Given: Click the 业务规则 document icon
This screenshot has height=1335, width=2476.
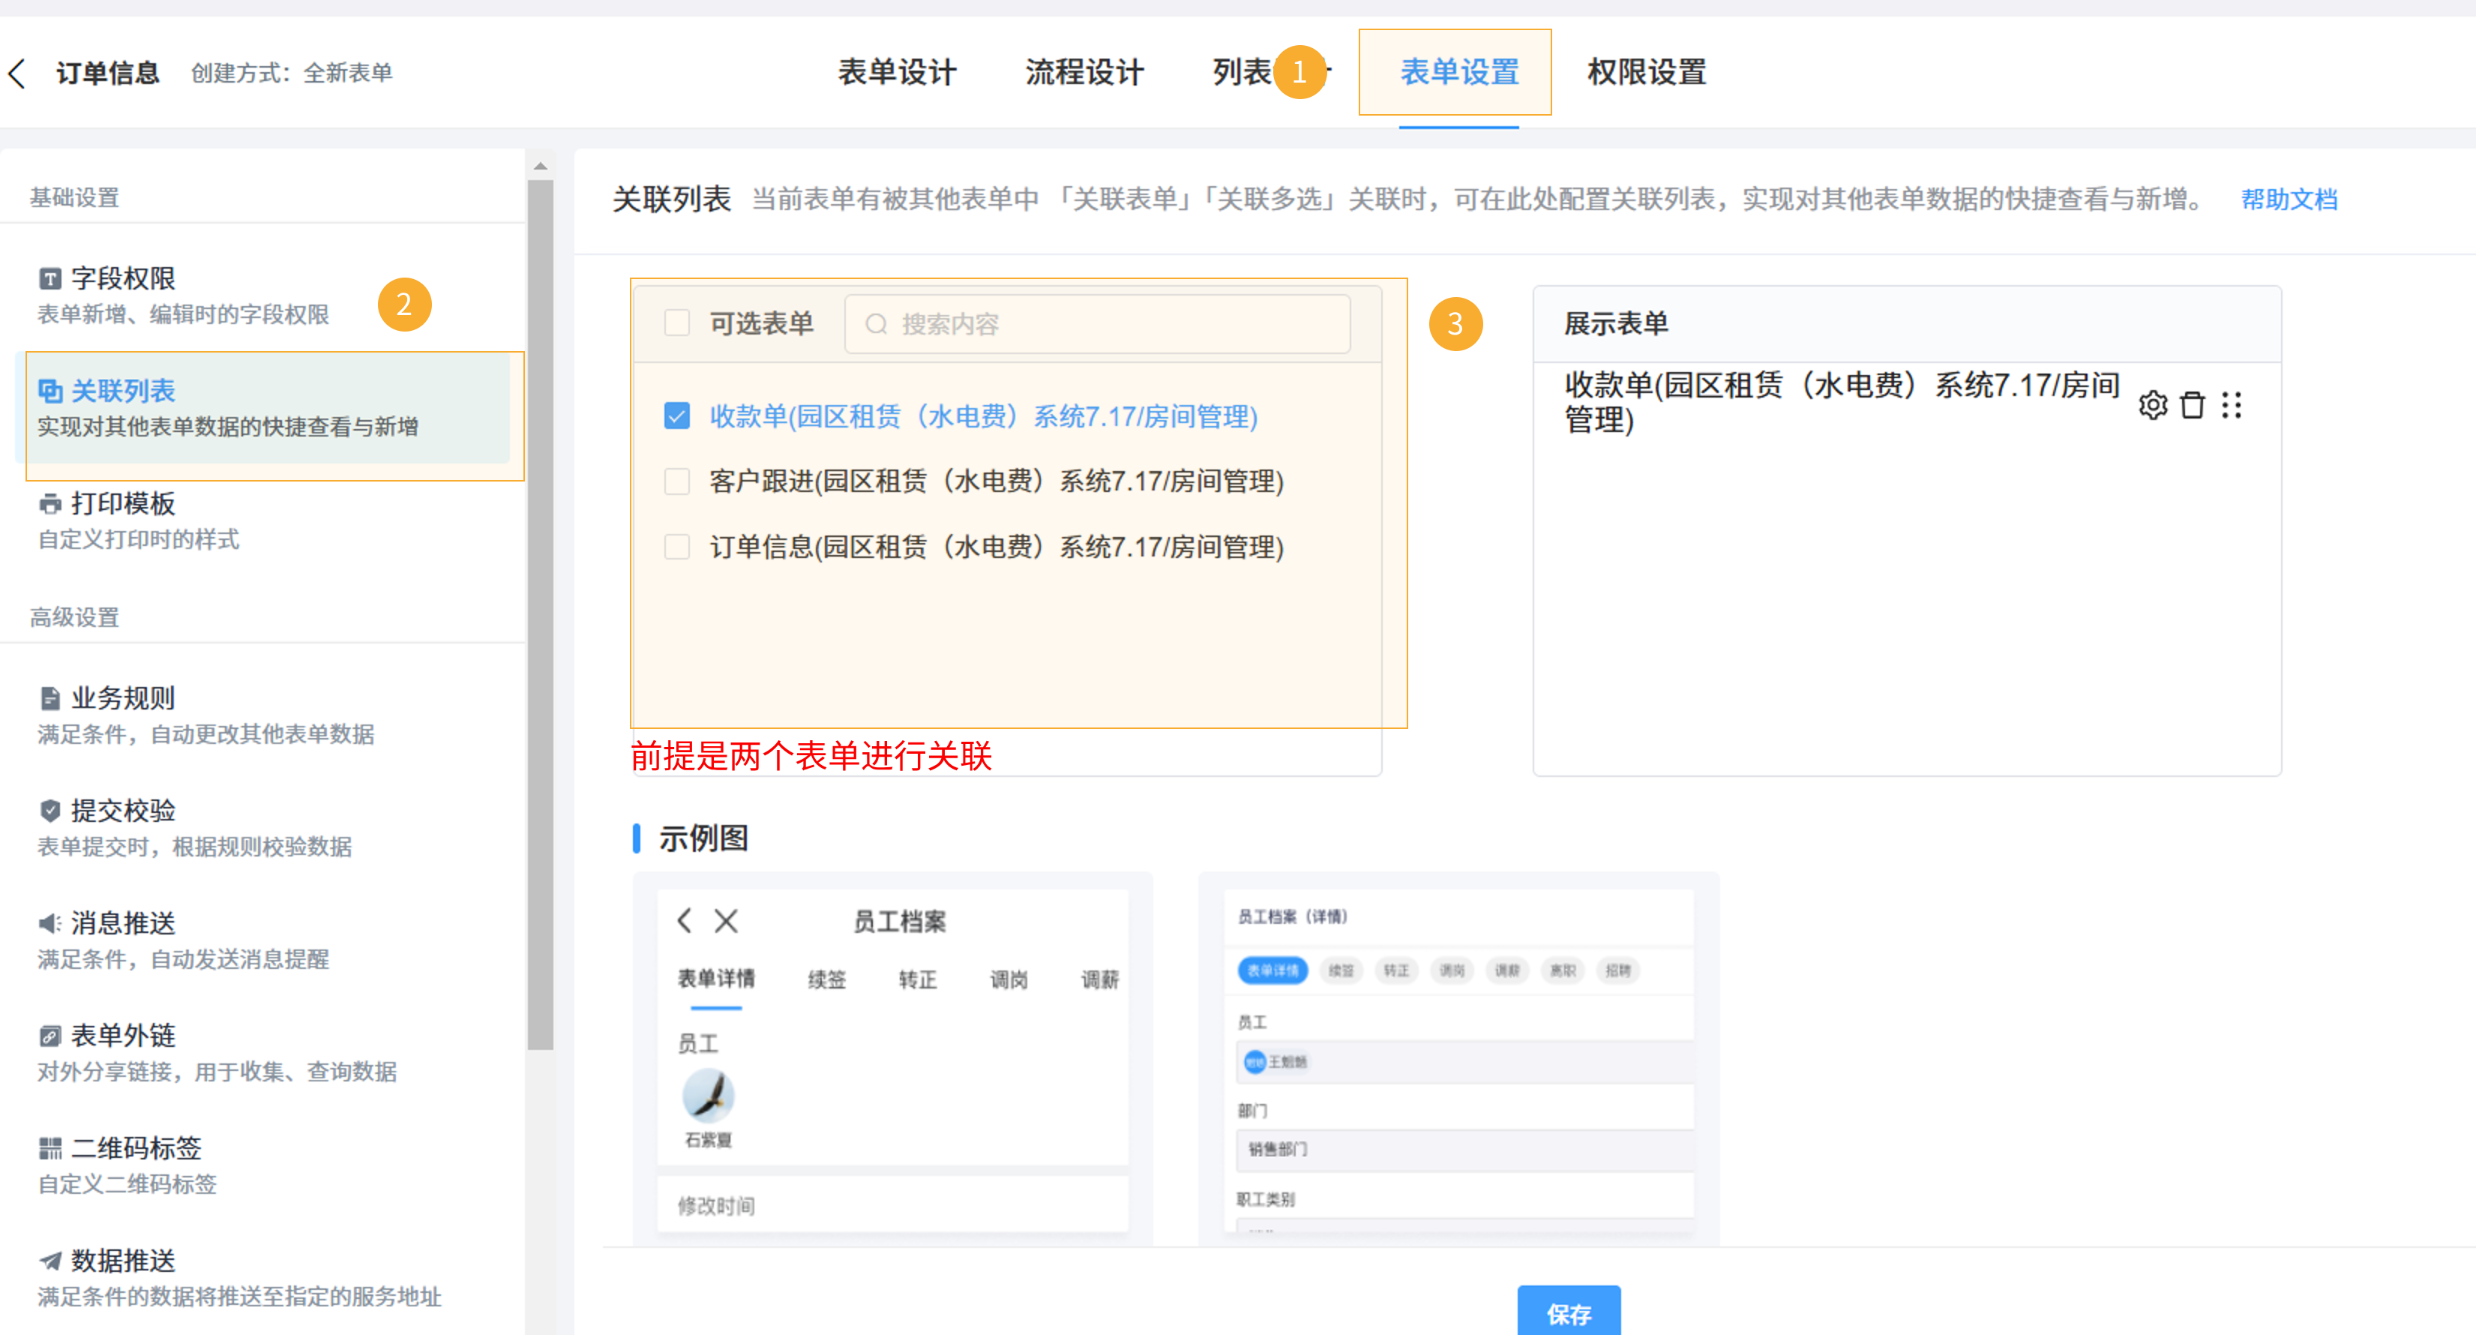Looking at the screenshot, I should (49, 698).
